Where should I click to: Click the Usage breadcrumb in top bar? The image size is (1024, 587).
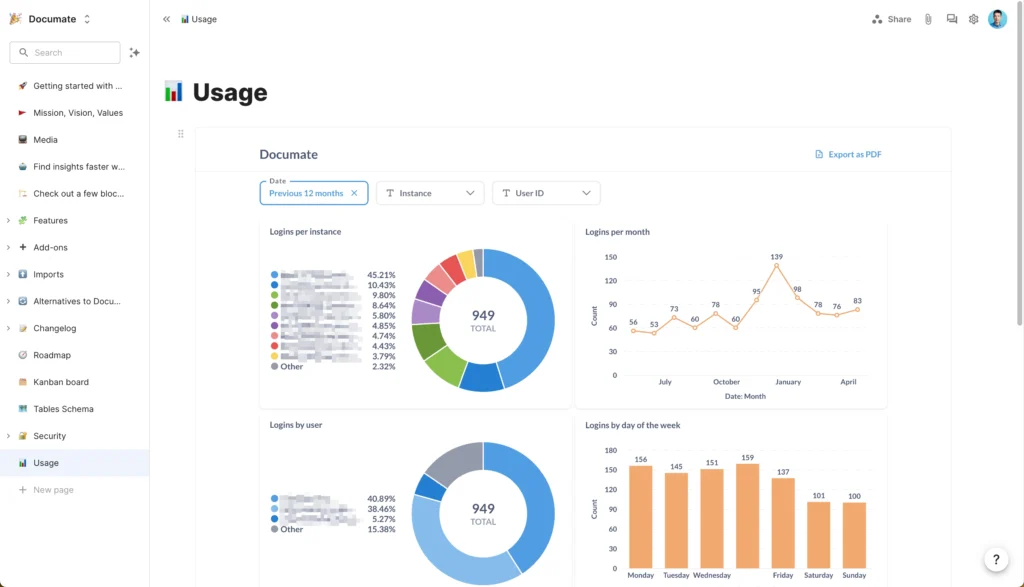point(199,19)
